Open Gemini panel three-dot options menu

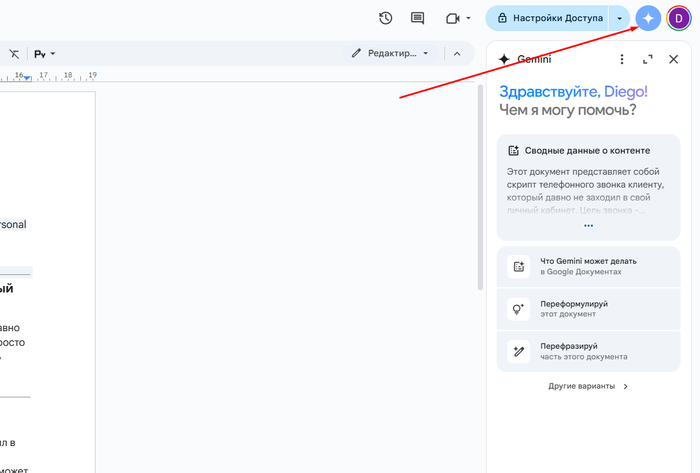point(622,59)
